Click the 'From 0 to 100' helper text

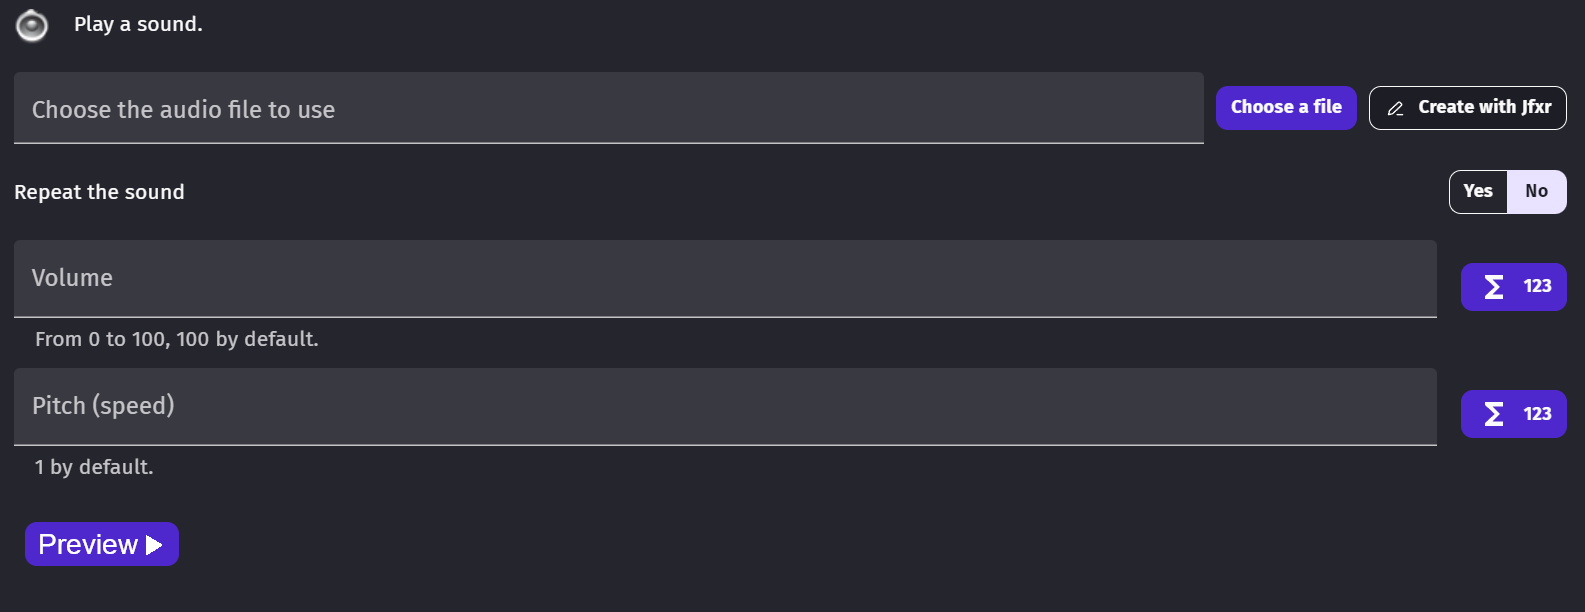pos(176,339)
